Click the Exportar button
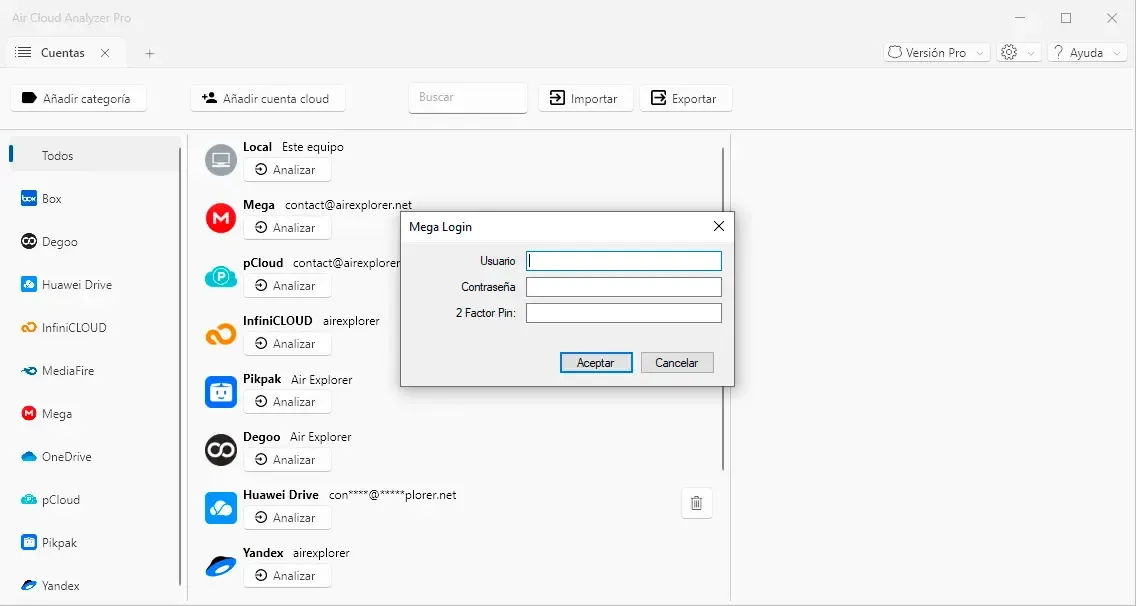The height and width of the screenshot is (606, 1136). click(x=685, y=99)
